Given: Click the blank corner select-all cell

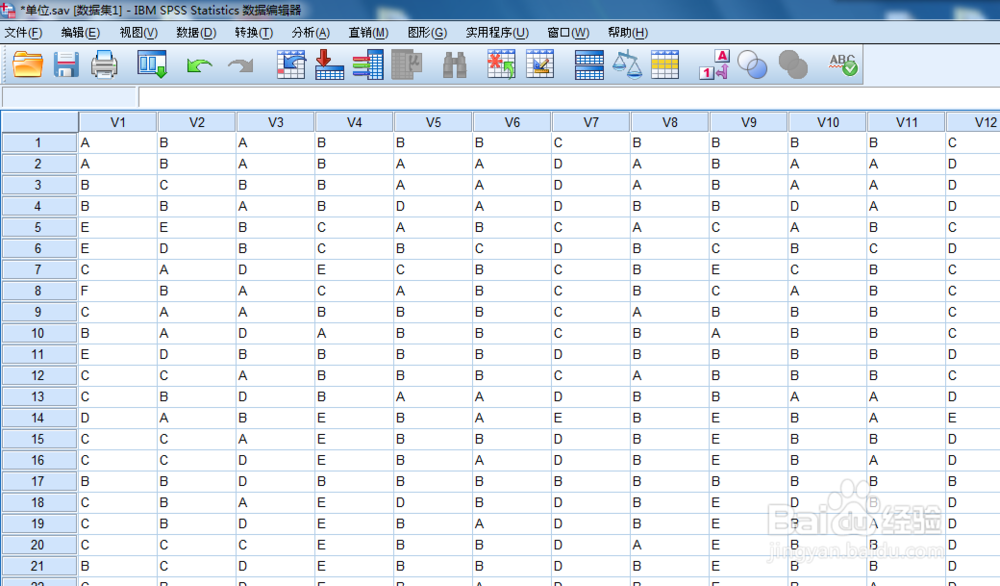Looking at the screenshot, I should click(40, 122).
